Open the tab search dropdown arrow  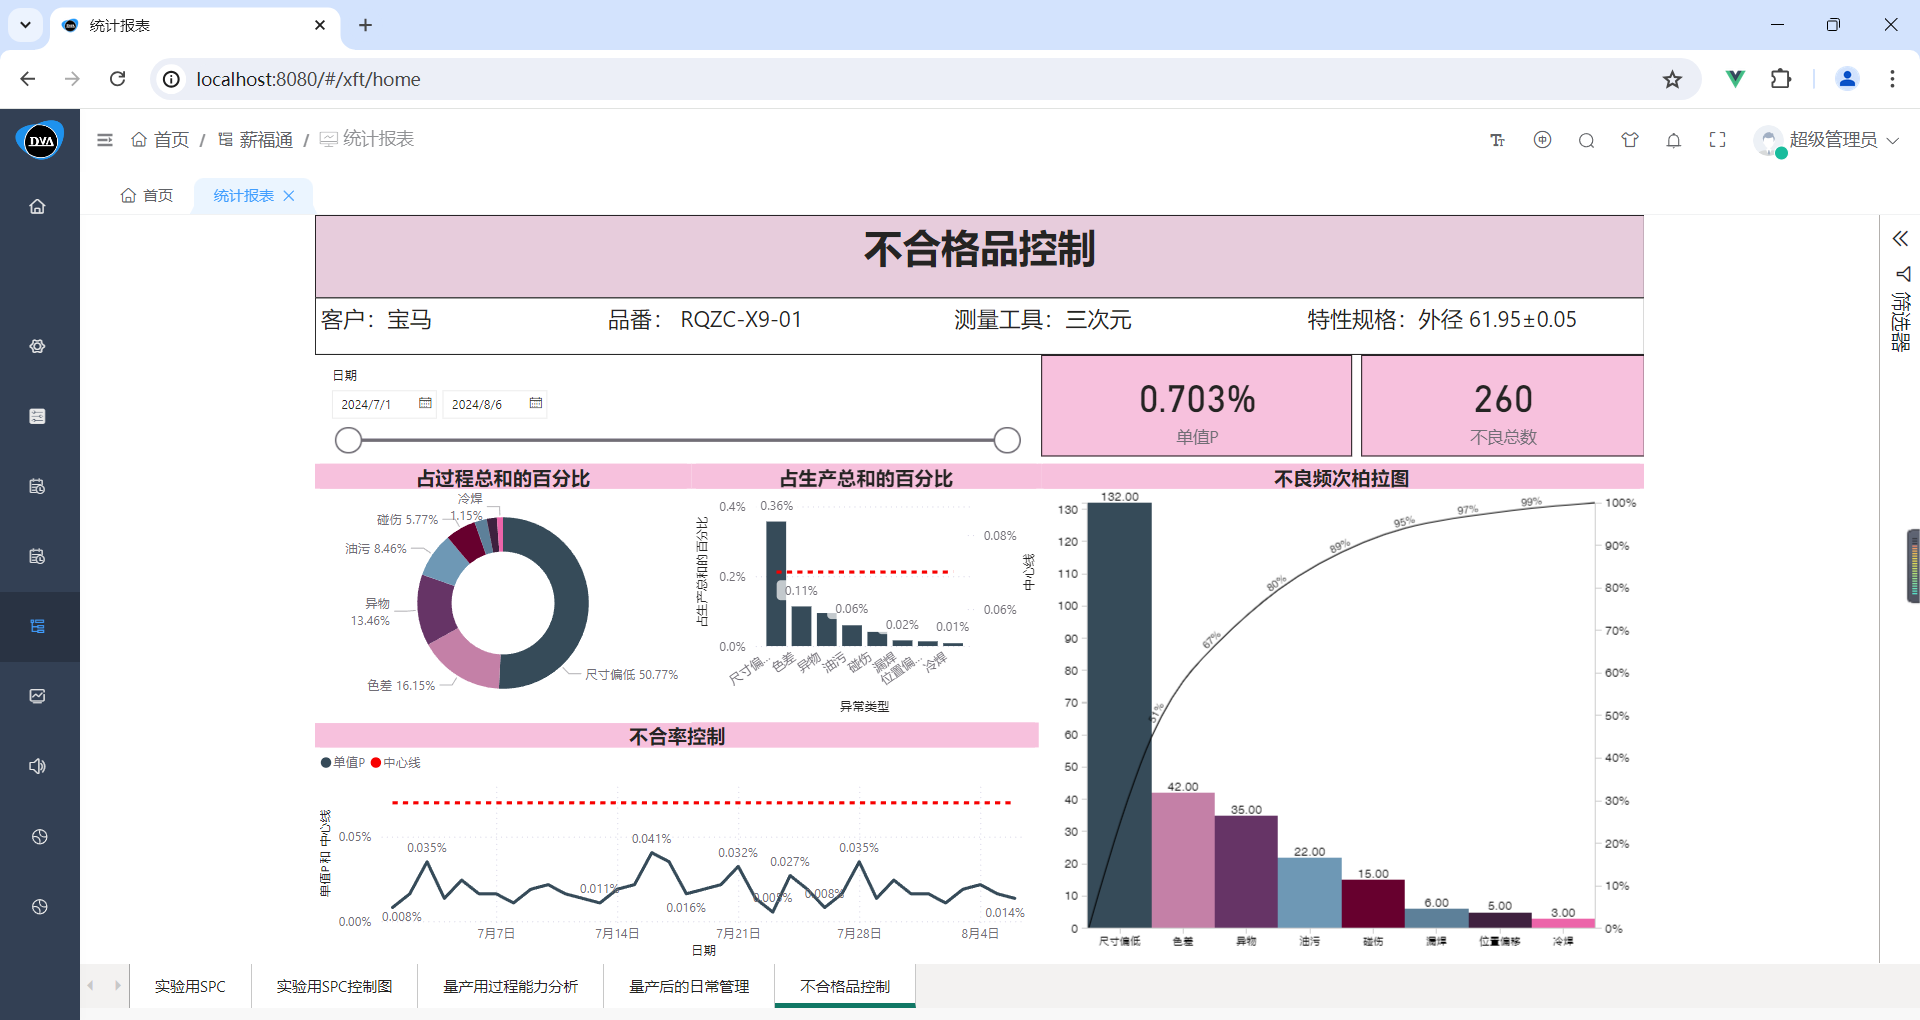pyautogui.click(x=25, y=25)
